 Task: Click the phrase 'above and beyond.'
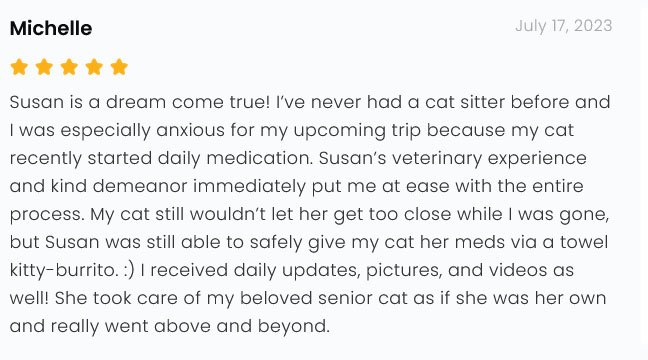click(242, 327)
